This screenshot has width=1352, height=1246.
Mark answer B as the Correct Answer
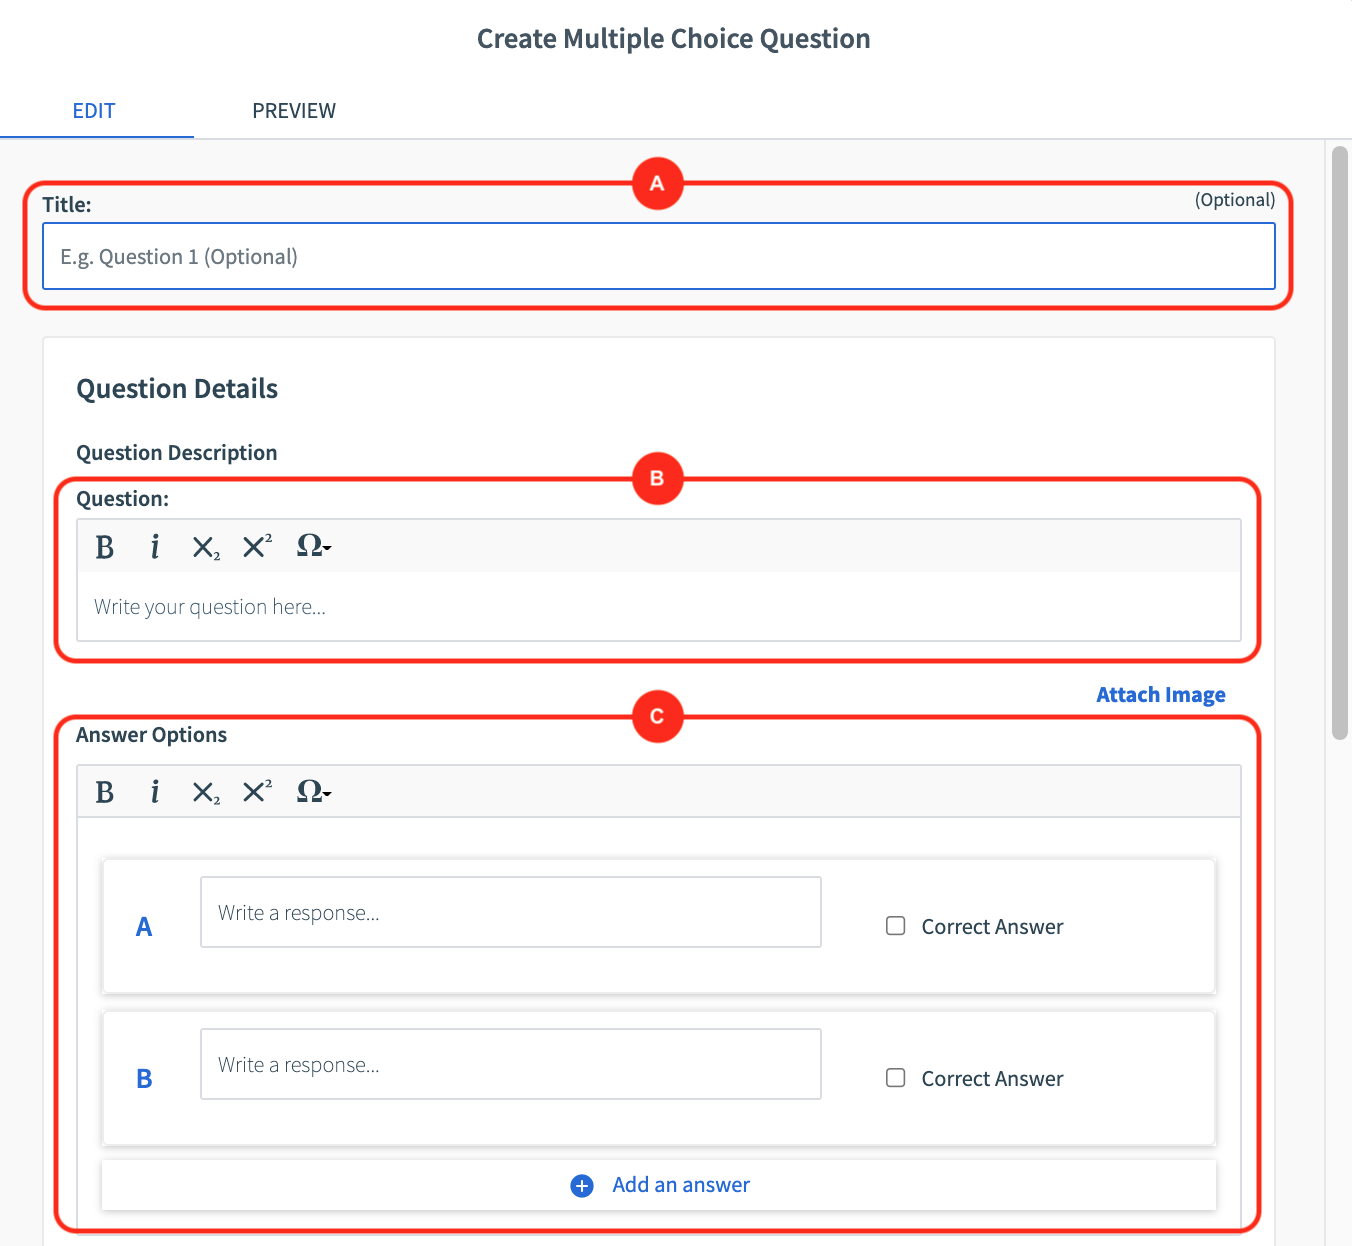(895, 1078)
